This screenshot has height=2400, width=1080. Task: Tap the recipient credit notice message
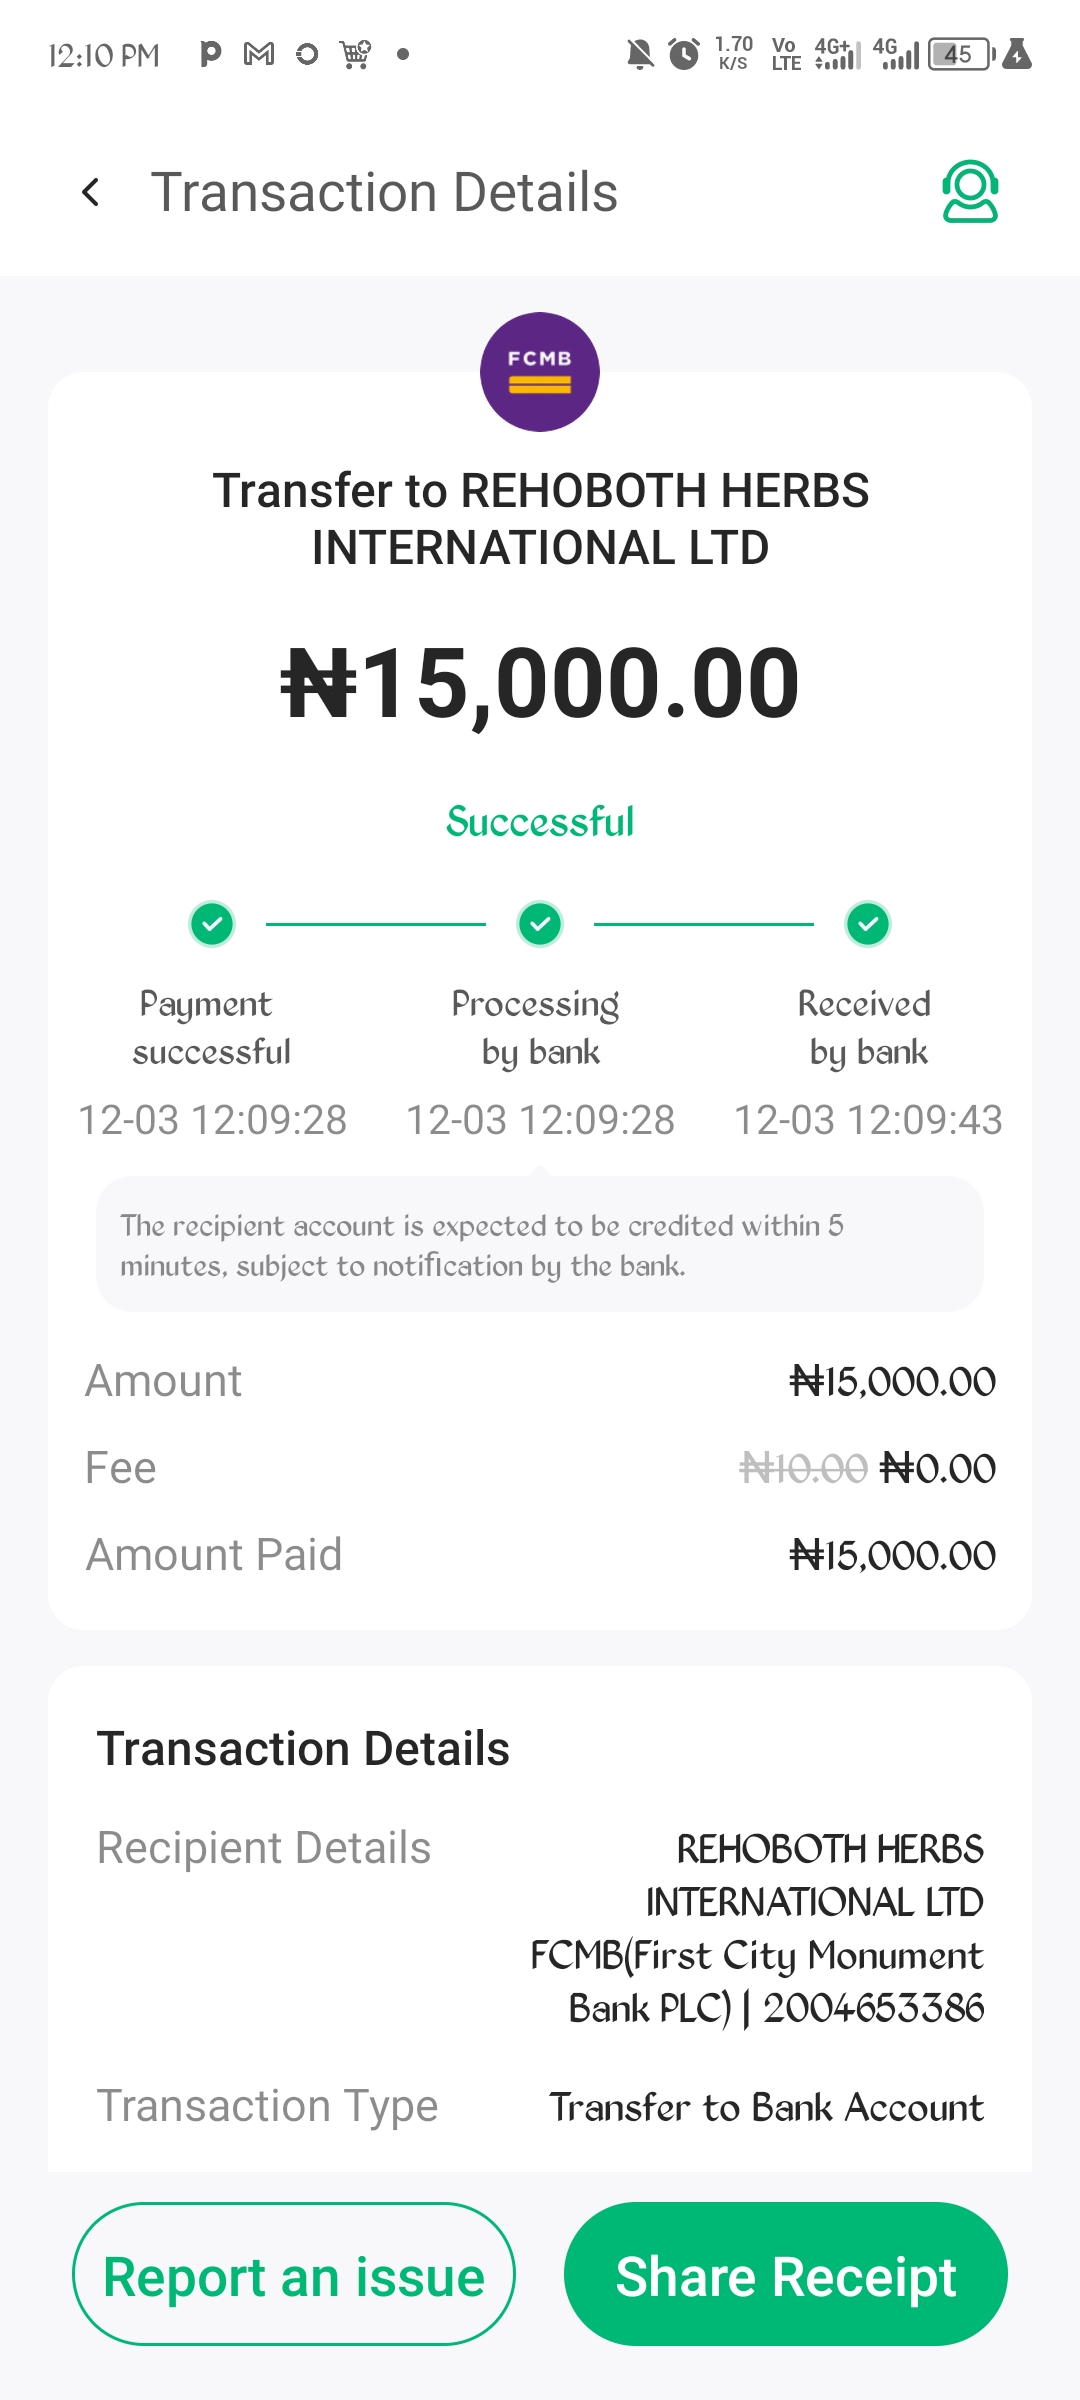click(540, 1245)
